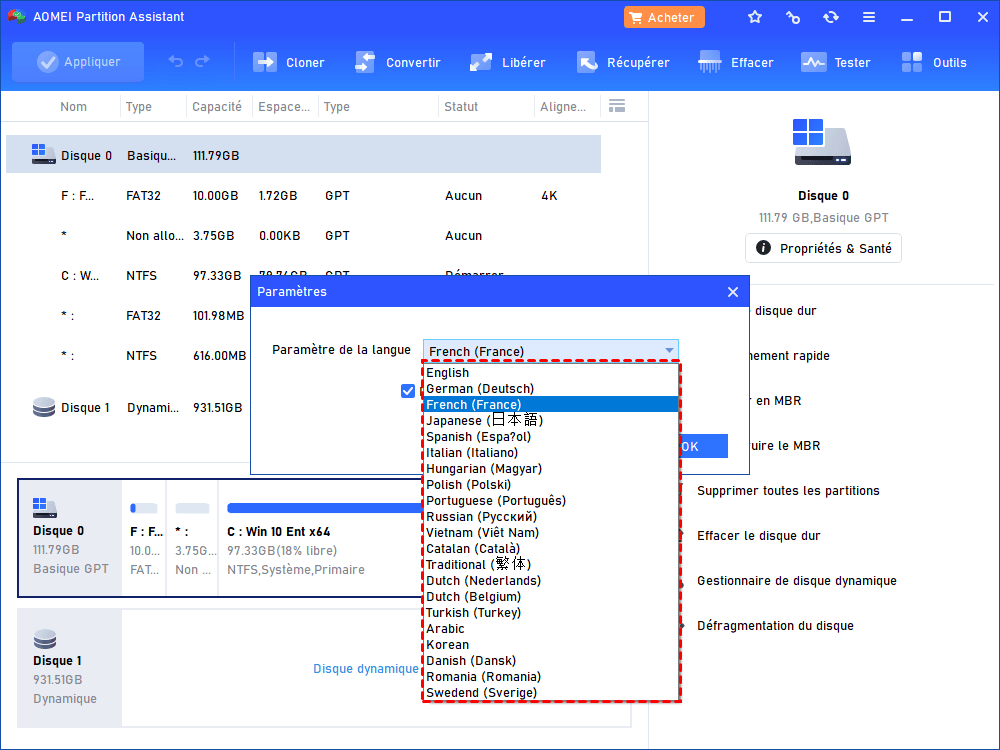Click the Acheter purchase button

tap(664, 17)
